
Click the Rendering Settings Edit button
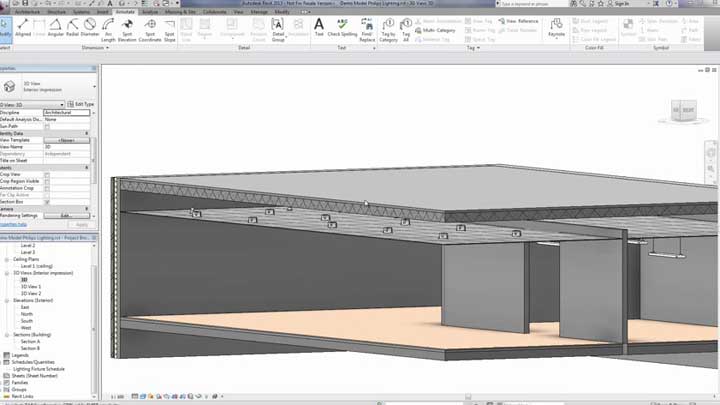coord(67,215)
